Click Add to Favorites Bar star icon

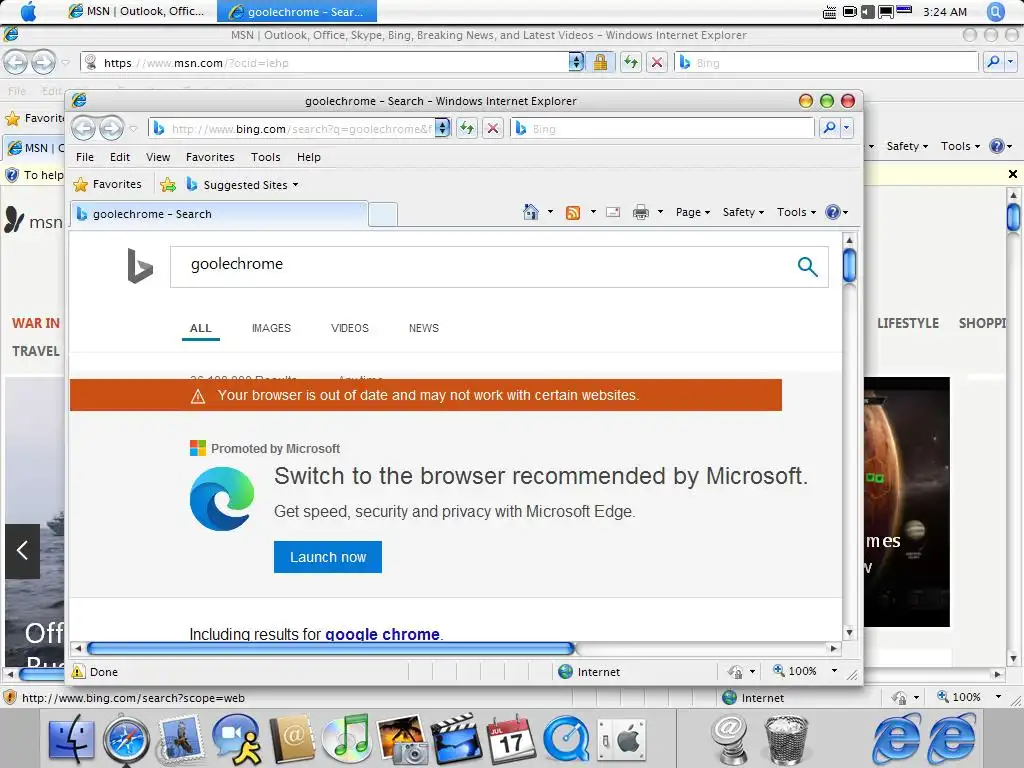pos(168,185)
